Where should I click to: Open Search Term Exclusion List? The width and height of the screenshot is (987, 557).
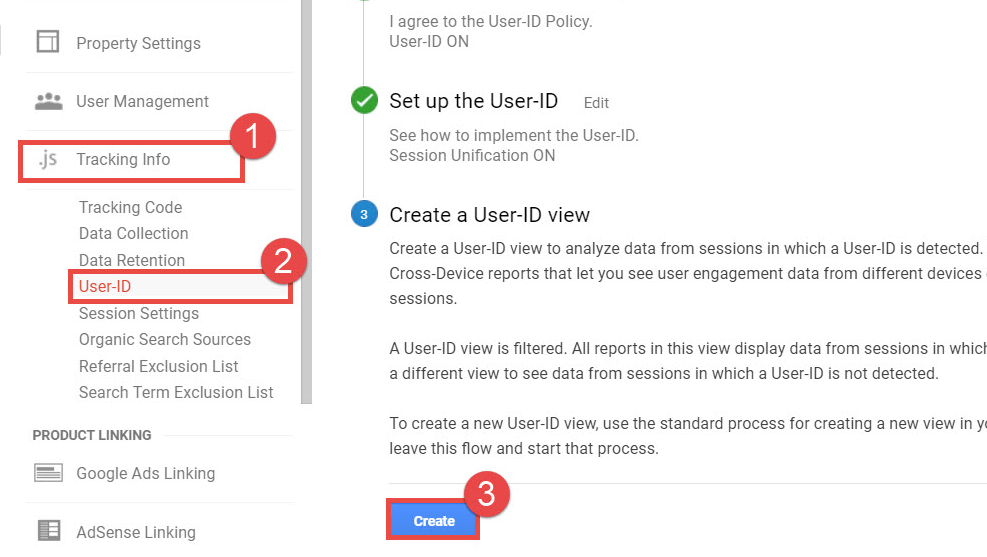176,392
